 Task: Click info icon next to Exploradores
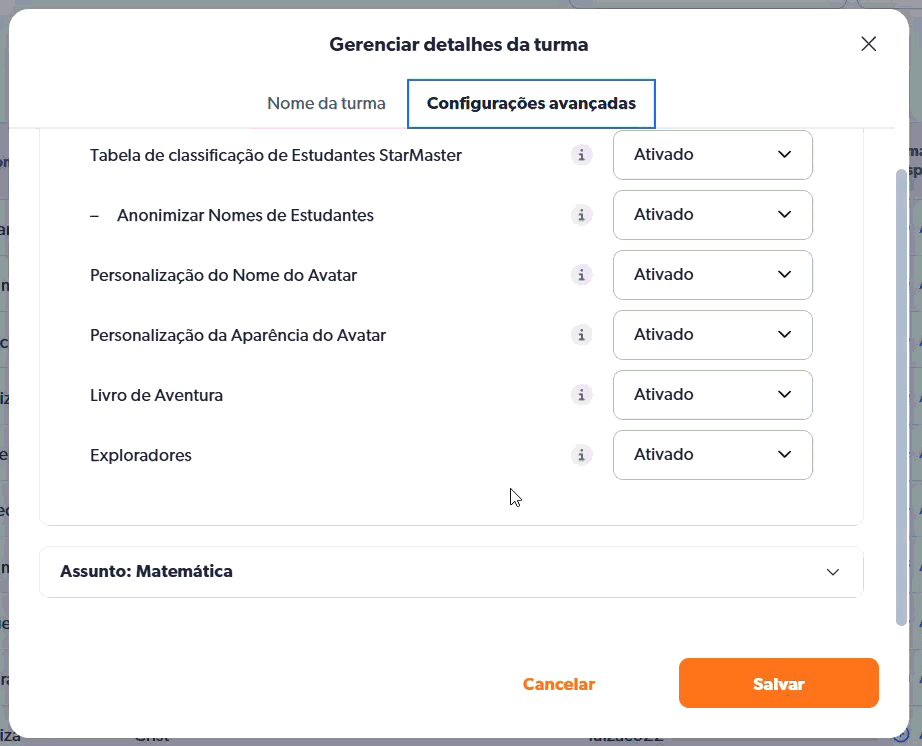click(x=581, y=455)
